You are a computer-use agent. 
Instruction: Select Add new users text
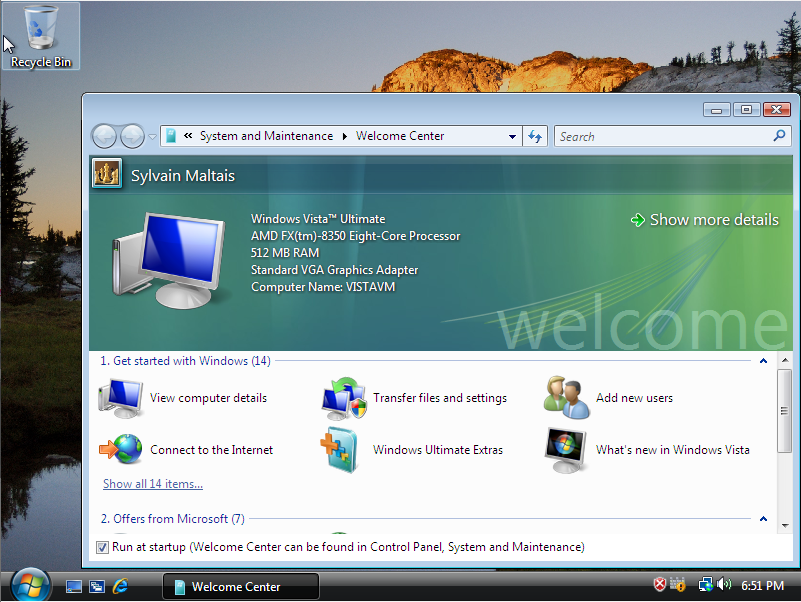(x=634, y=398)
